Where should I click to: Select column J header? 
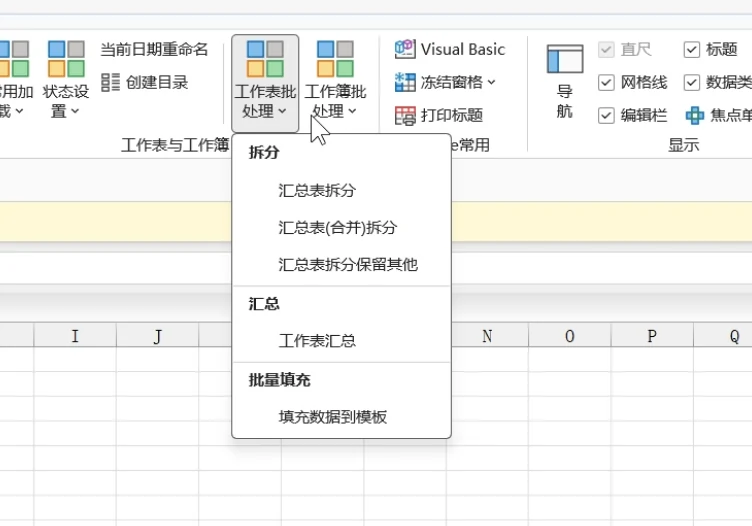(157, 336)
